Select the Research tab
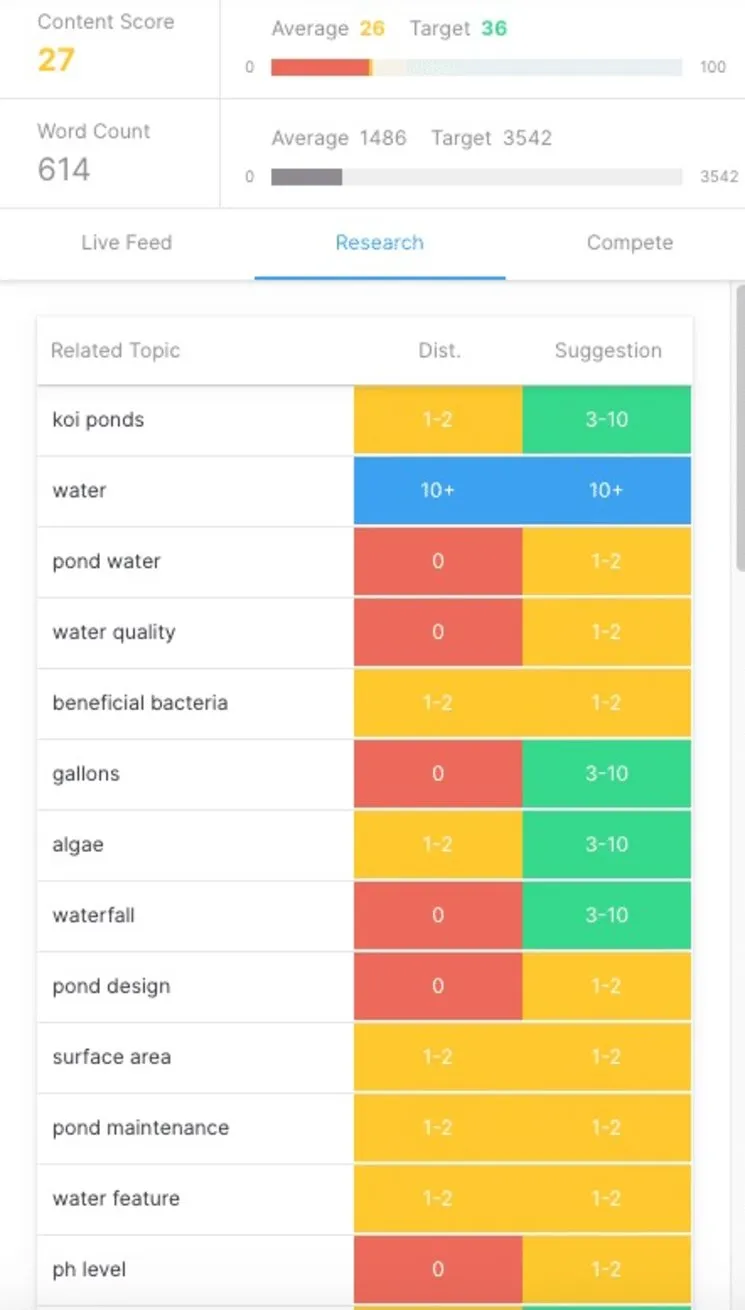The image size is (745, 1310). pos(379,243)
